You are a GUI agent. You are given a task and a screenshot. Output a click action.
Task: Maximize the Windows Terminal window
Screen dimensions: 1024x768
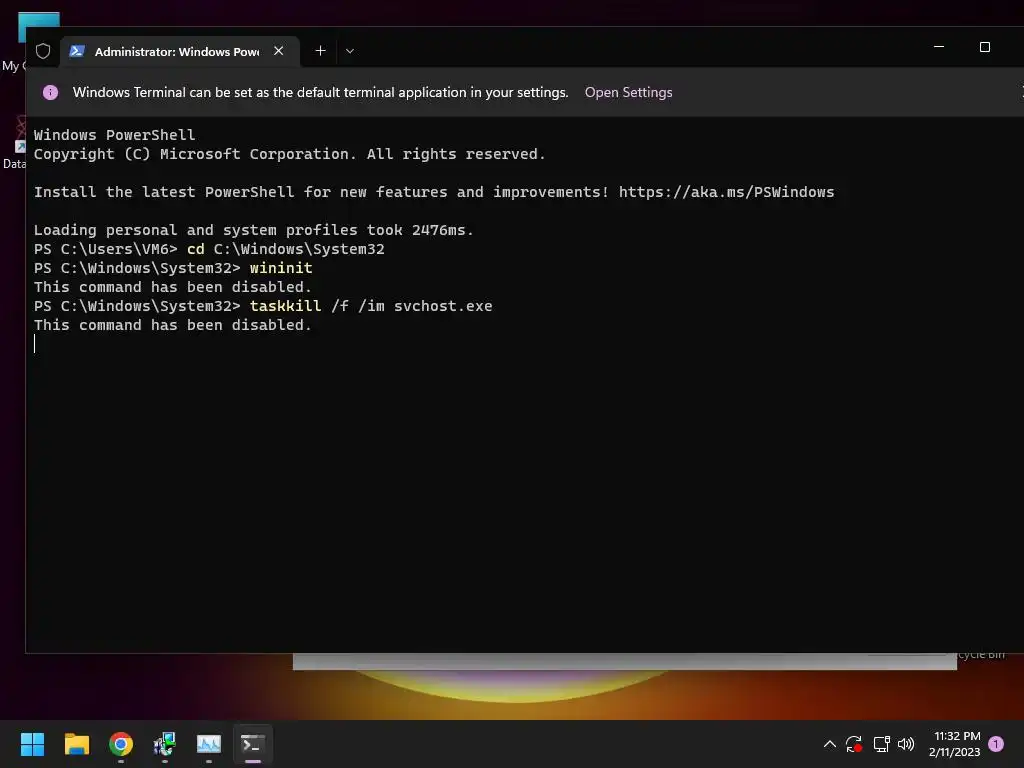(985, 47)
